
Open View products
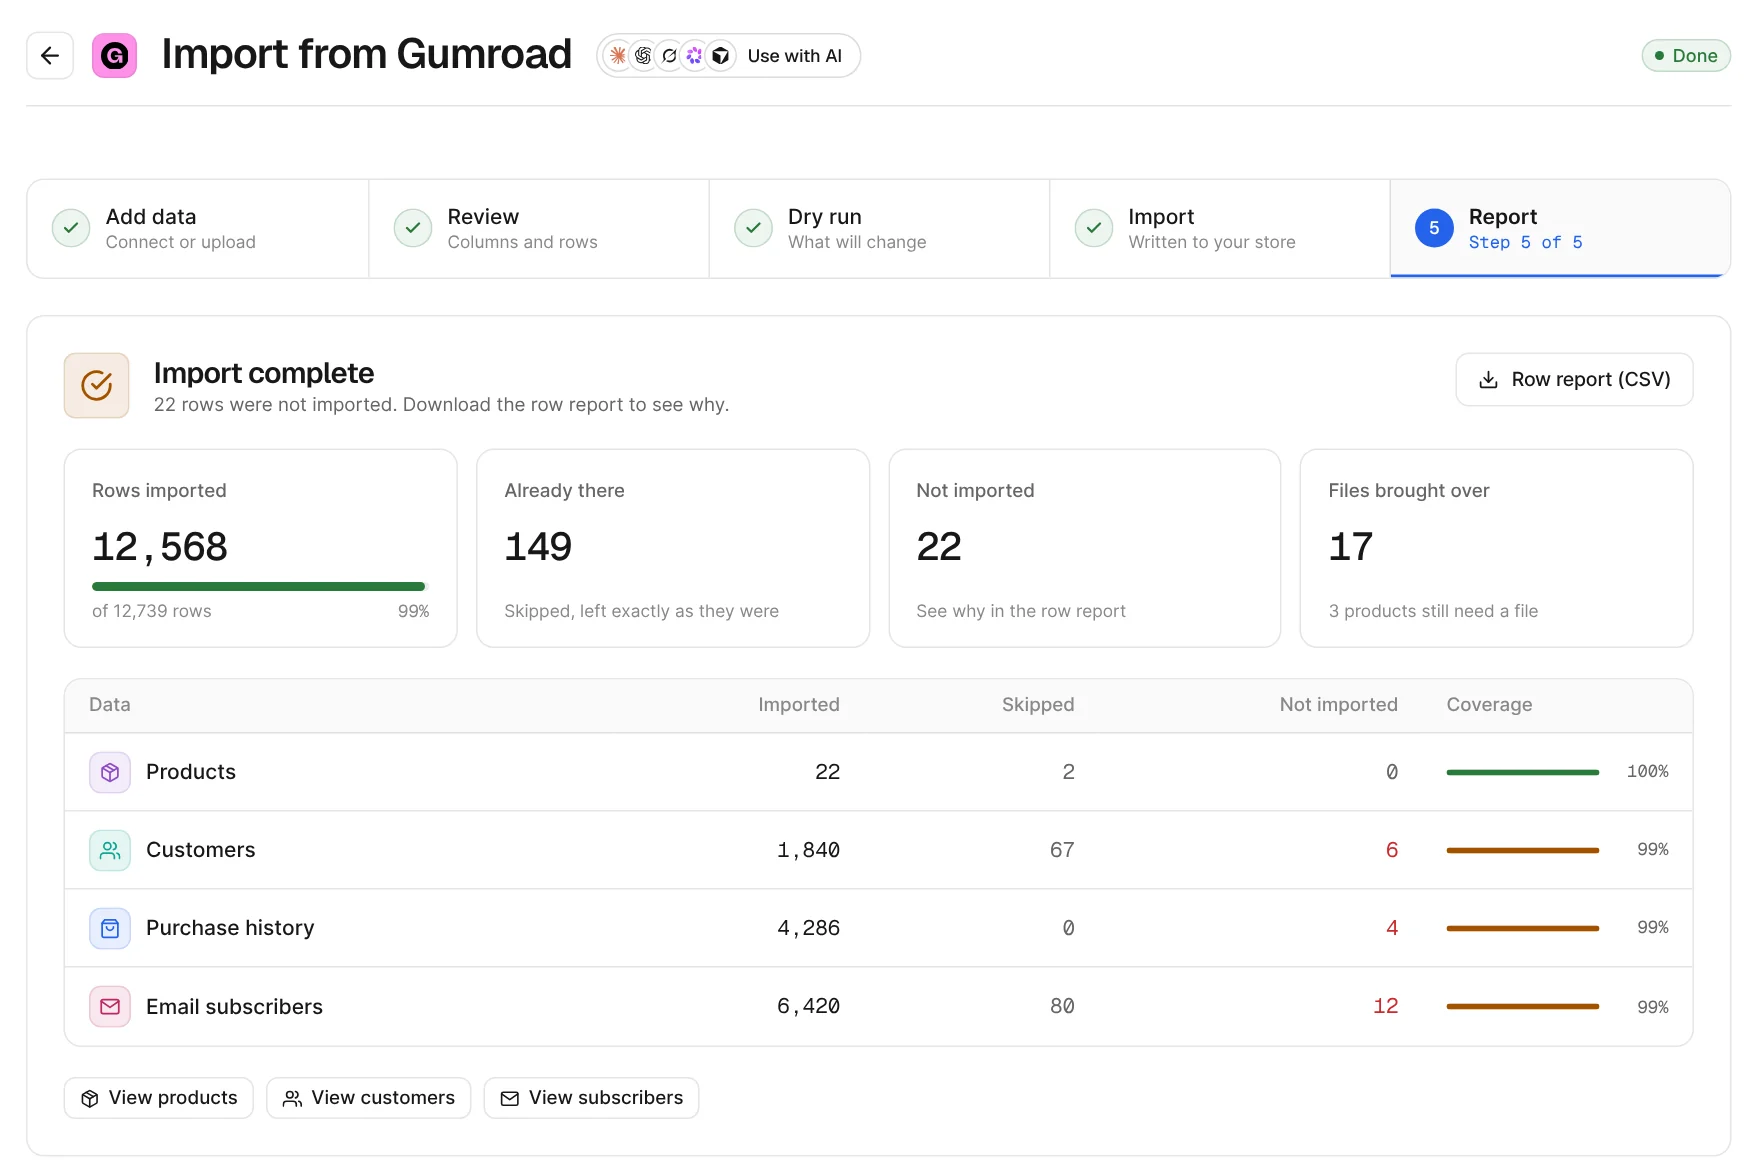coord(159,1098)
